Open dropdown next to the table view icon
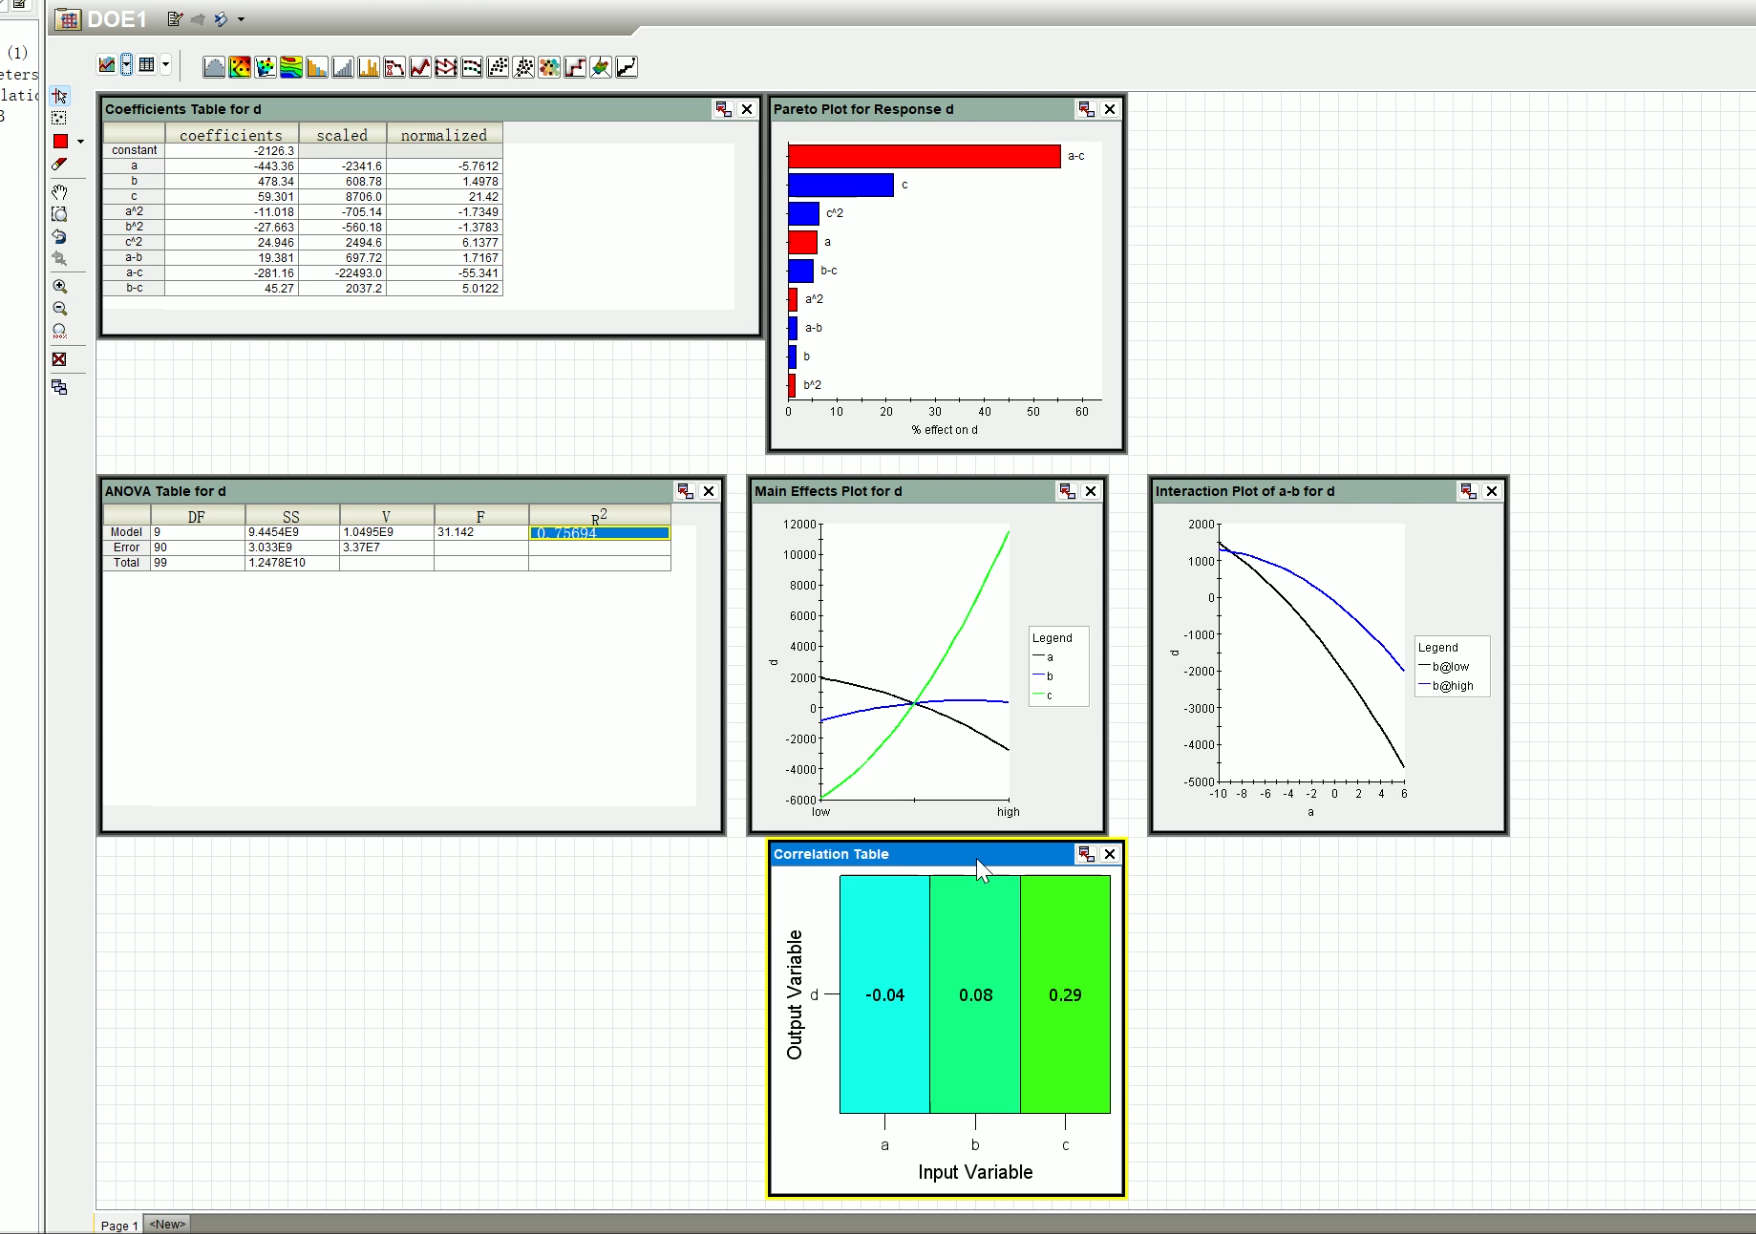Image resolution: width=1756 pixels, height=1234 pixels. click(x=166, y=65)
